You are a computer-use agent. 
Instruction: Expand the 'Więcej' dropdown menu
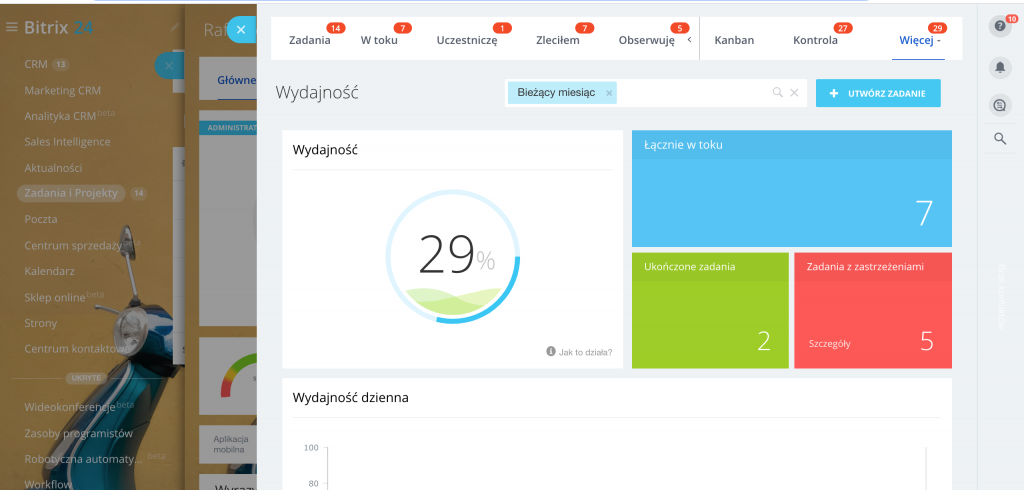click(x=920, y=41)
